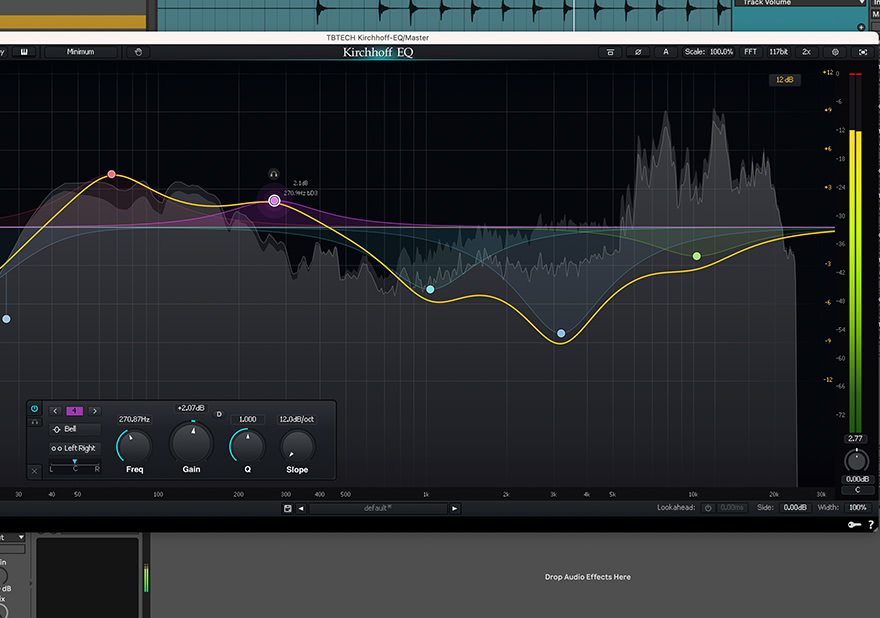Click the Gain knob for band 4
Screen dimensions: 880x618
coord(191,442)
